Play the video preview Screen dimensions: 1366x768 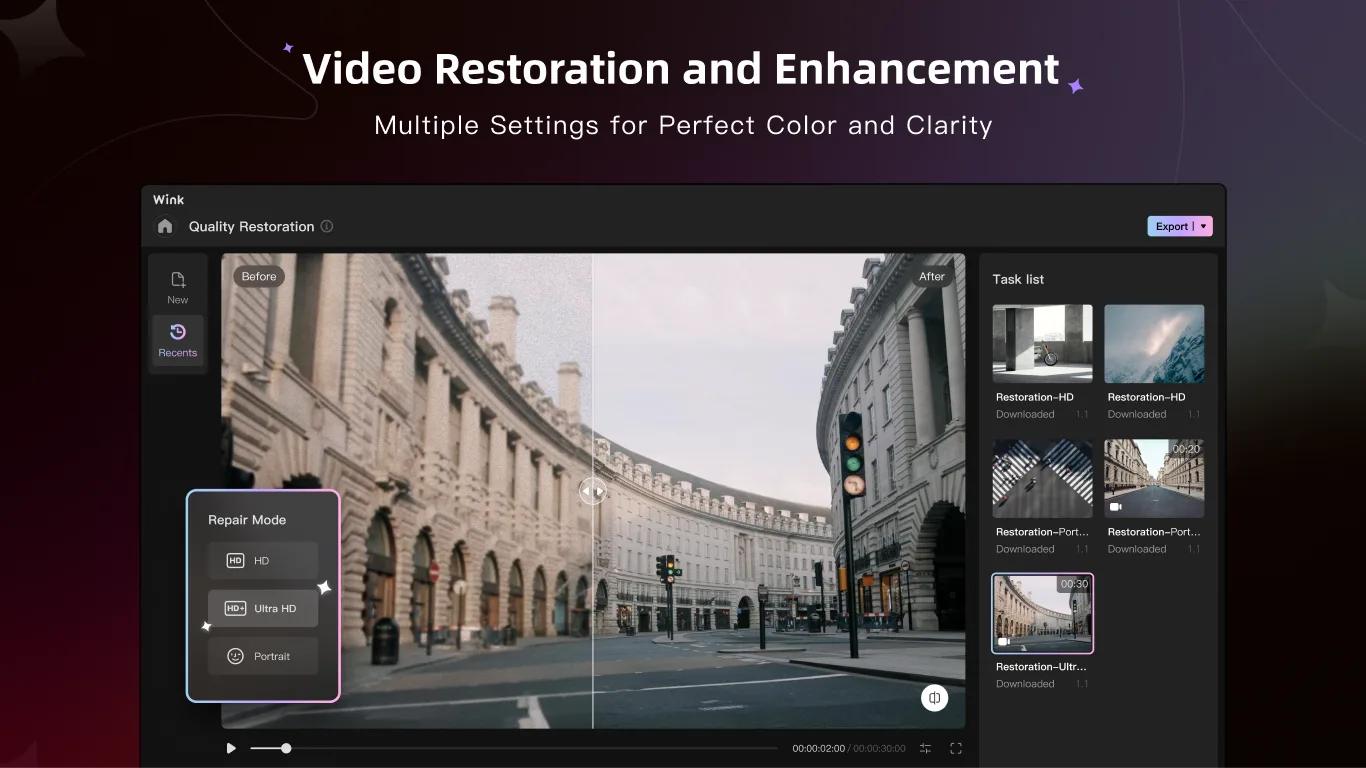[x=231, y=748]
